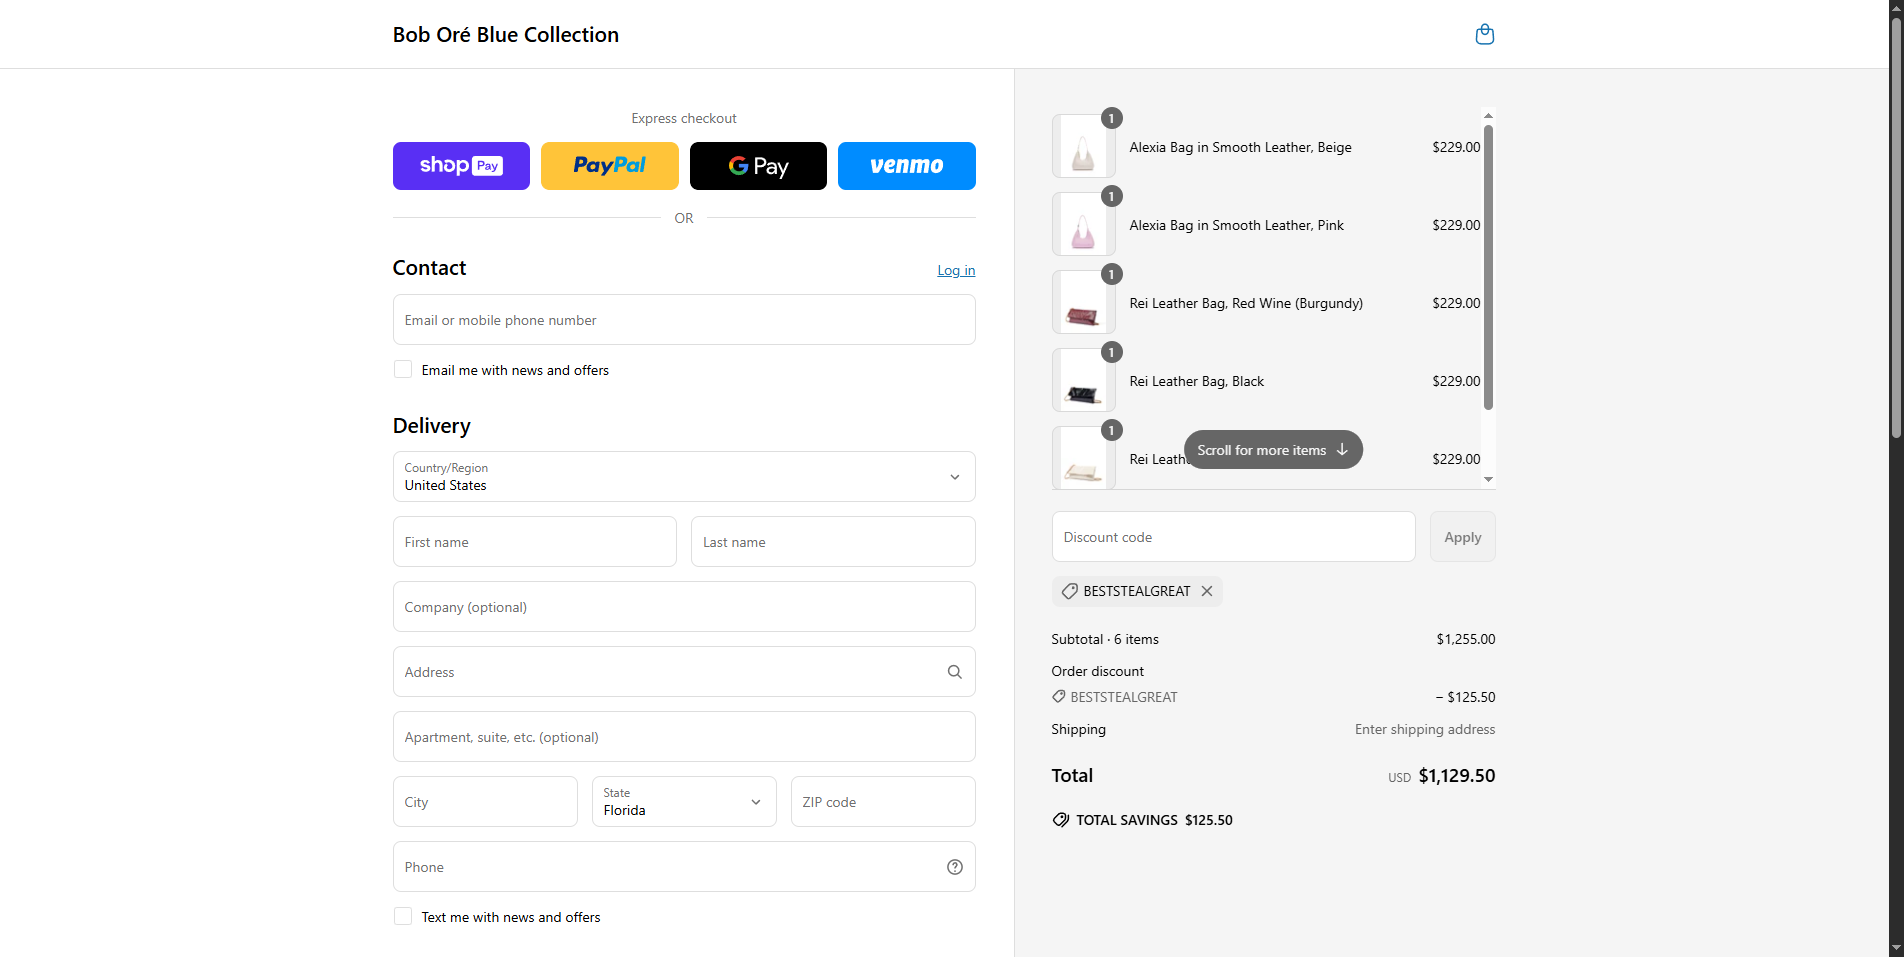This screenshot has height=957, width=1904.
Task: Click the Alexia Bag Beige thumbnail
Action: click(x=1083, y=147)
